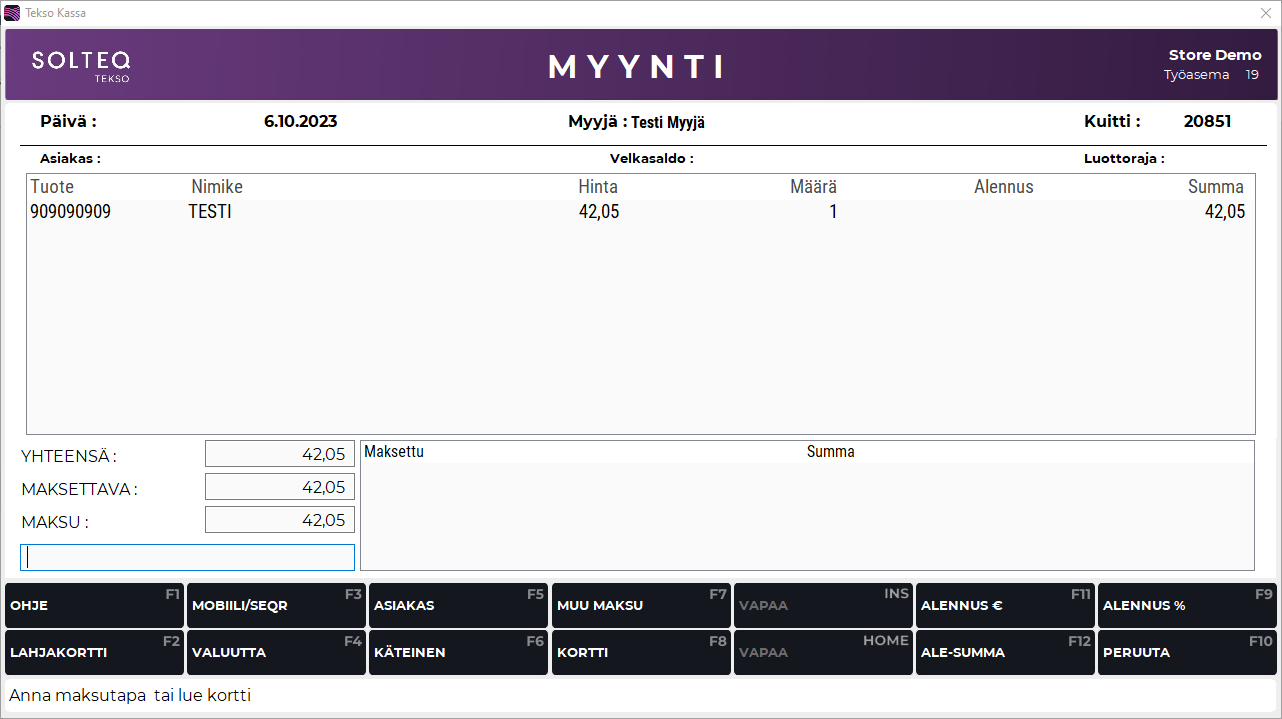The width and height of the screenshot is (1282, 719).
Task: Pay with KORTTI card button
Action: (640, 652)
